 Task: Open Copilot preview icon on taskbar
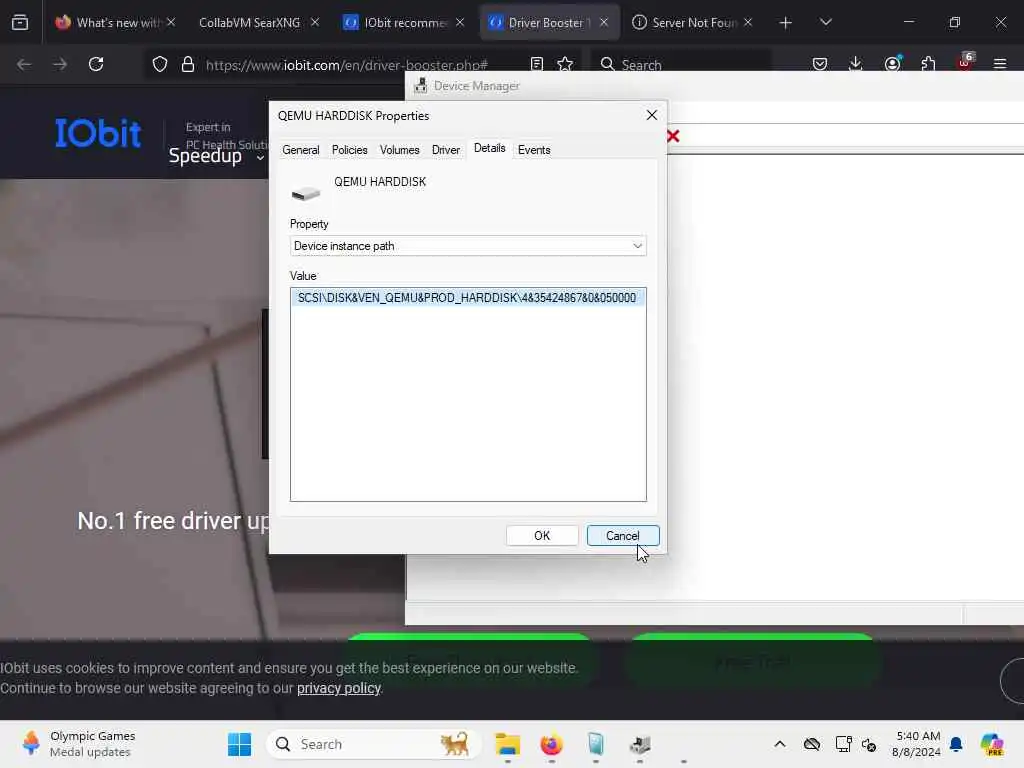coord(992,744)
